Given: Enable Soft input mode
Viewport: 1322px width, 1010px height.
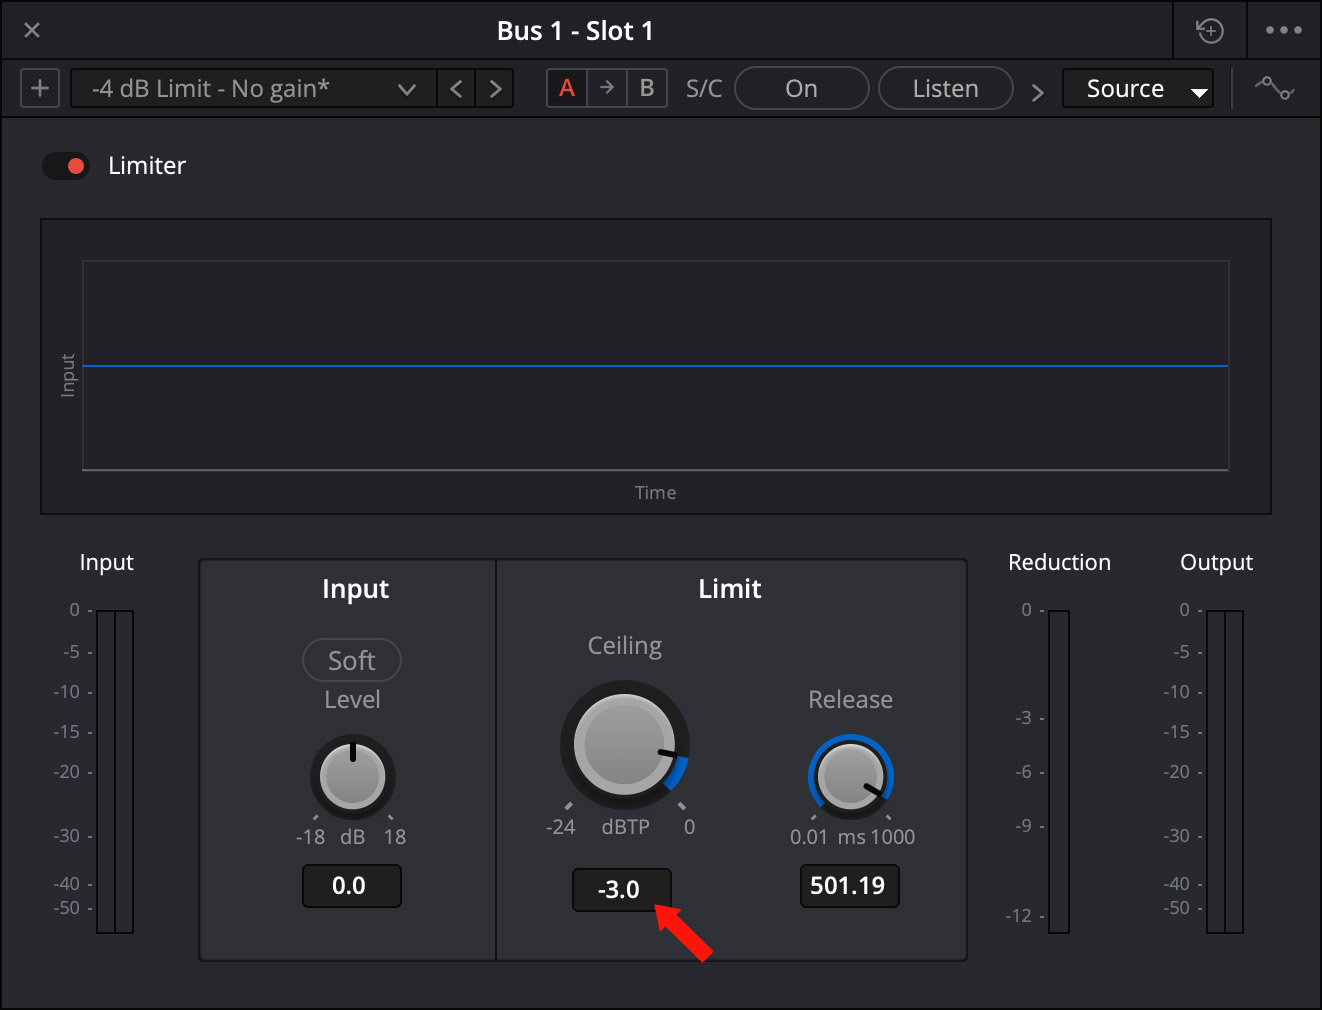Looking at the screenshot, I should click(x=352, y=660).
